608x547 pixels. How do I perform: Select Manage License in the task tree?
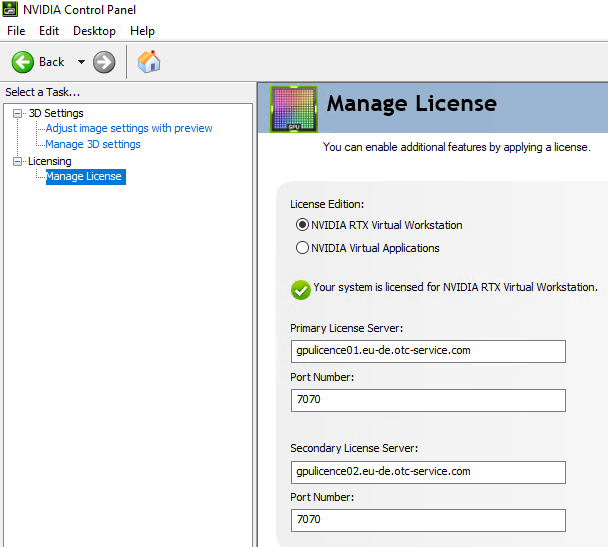(x=86, y=177)
